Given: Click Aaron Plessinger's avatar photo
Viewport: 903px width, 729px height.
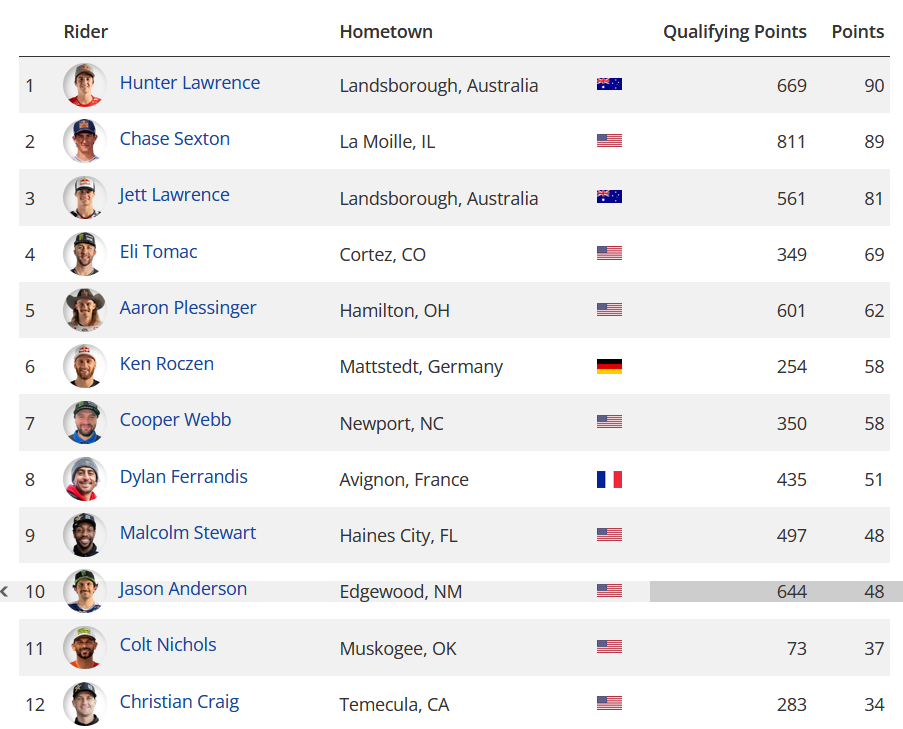Looking at the screenshot, I should (x=85, y=310).
